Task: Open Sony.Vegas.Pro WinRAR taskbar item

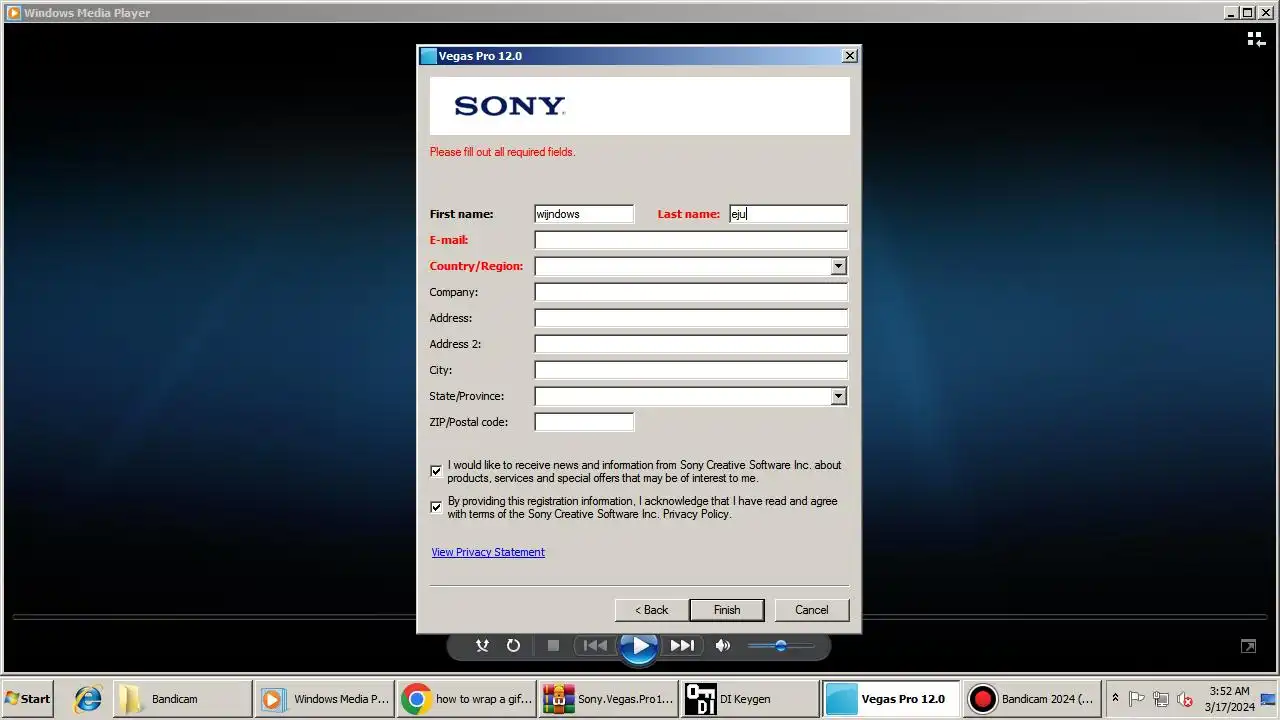Action: coord(608,699)
